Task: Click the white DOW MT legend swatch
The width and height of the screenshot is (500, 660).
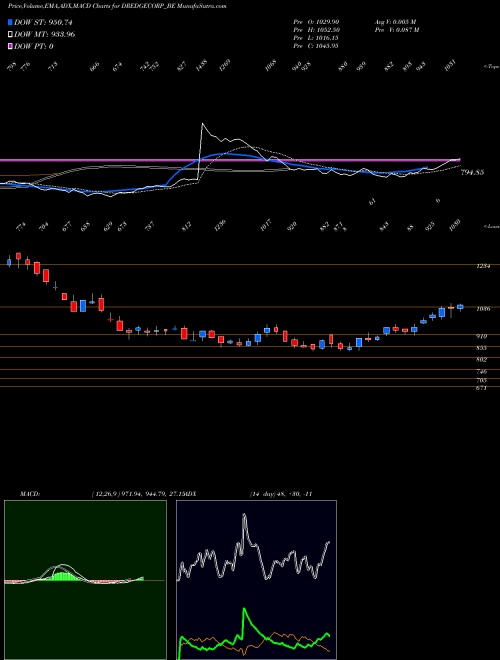Action: 11,34
